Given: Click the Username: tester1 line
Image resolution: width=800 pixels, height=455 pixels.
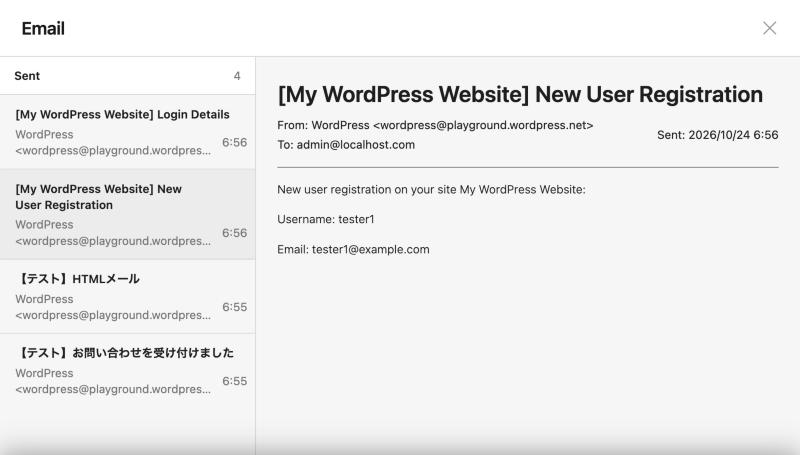Looking at the screenshot, I should tap(326, 219).
